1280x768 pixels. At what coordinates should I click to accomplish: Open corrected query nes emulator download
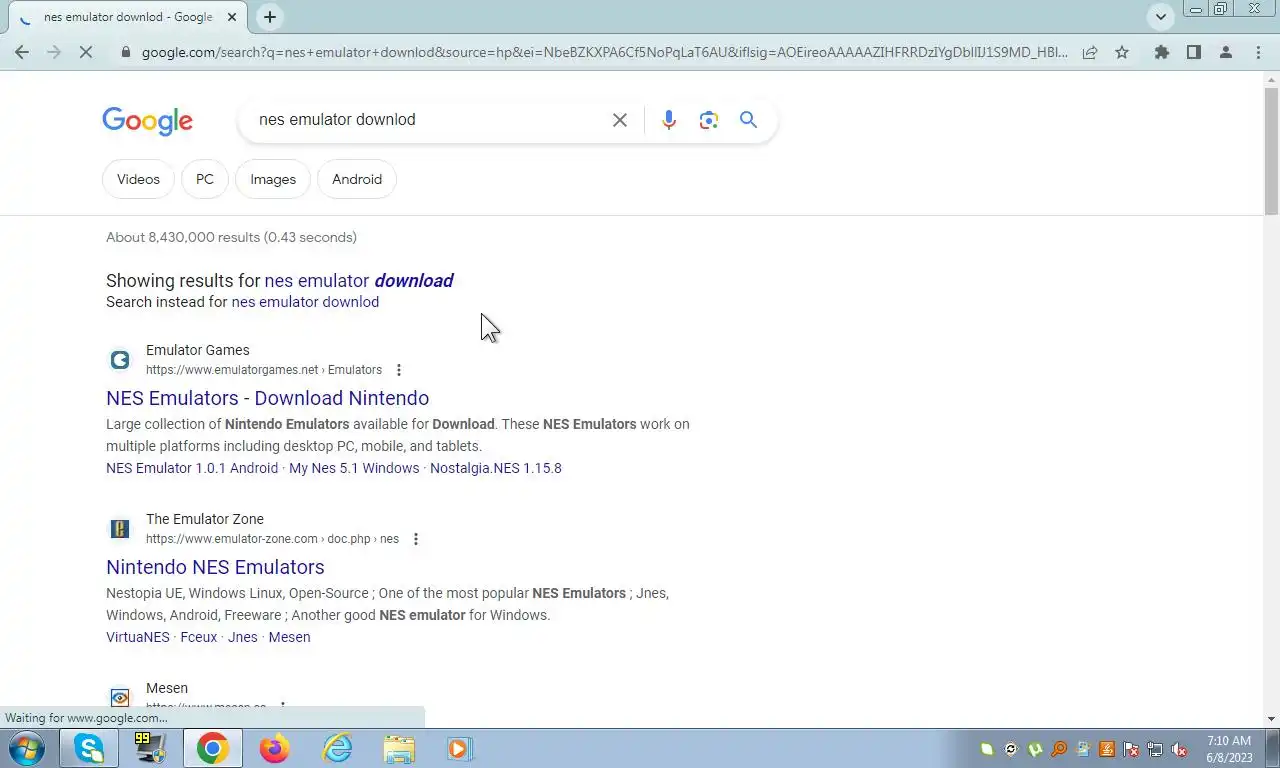tap(359, 281)
